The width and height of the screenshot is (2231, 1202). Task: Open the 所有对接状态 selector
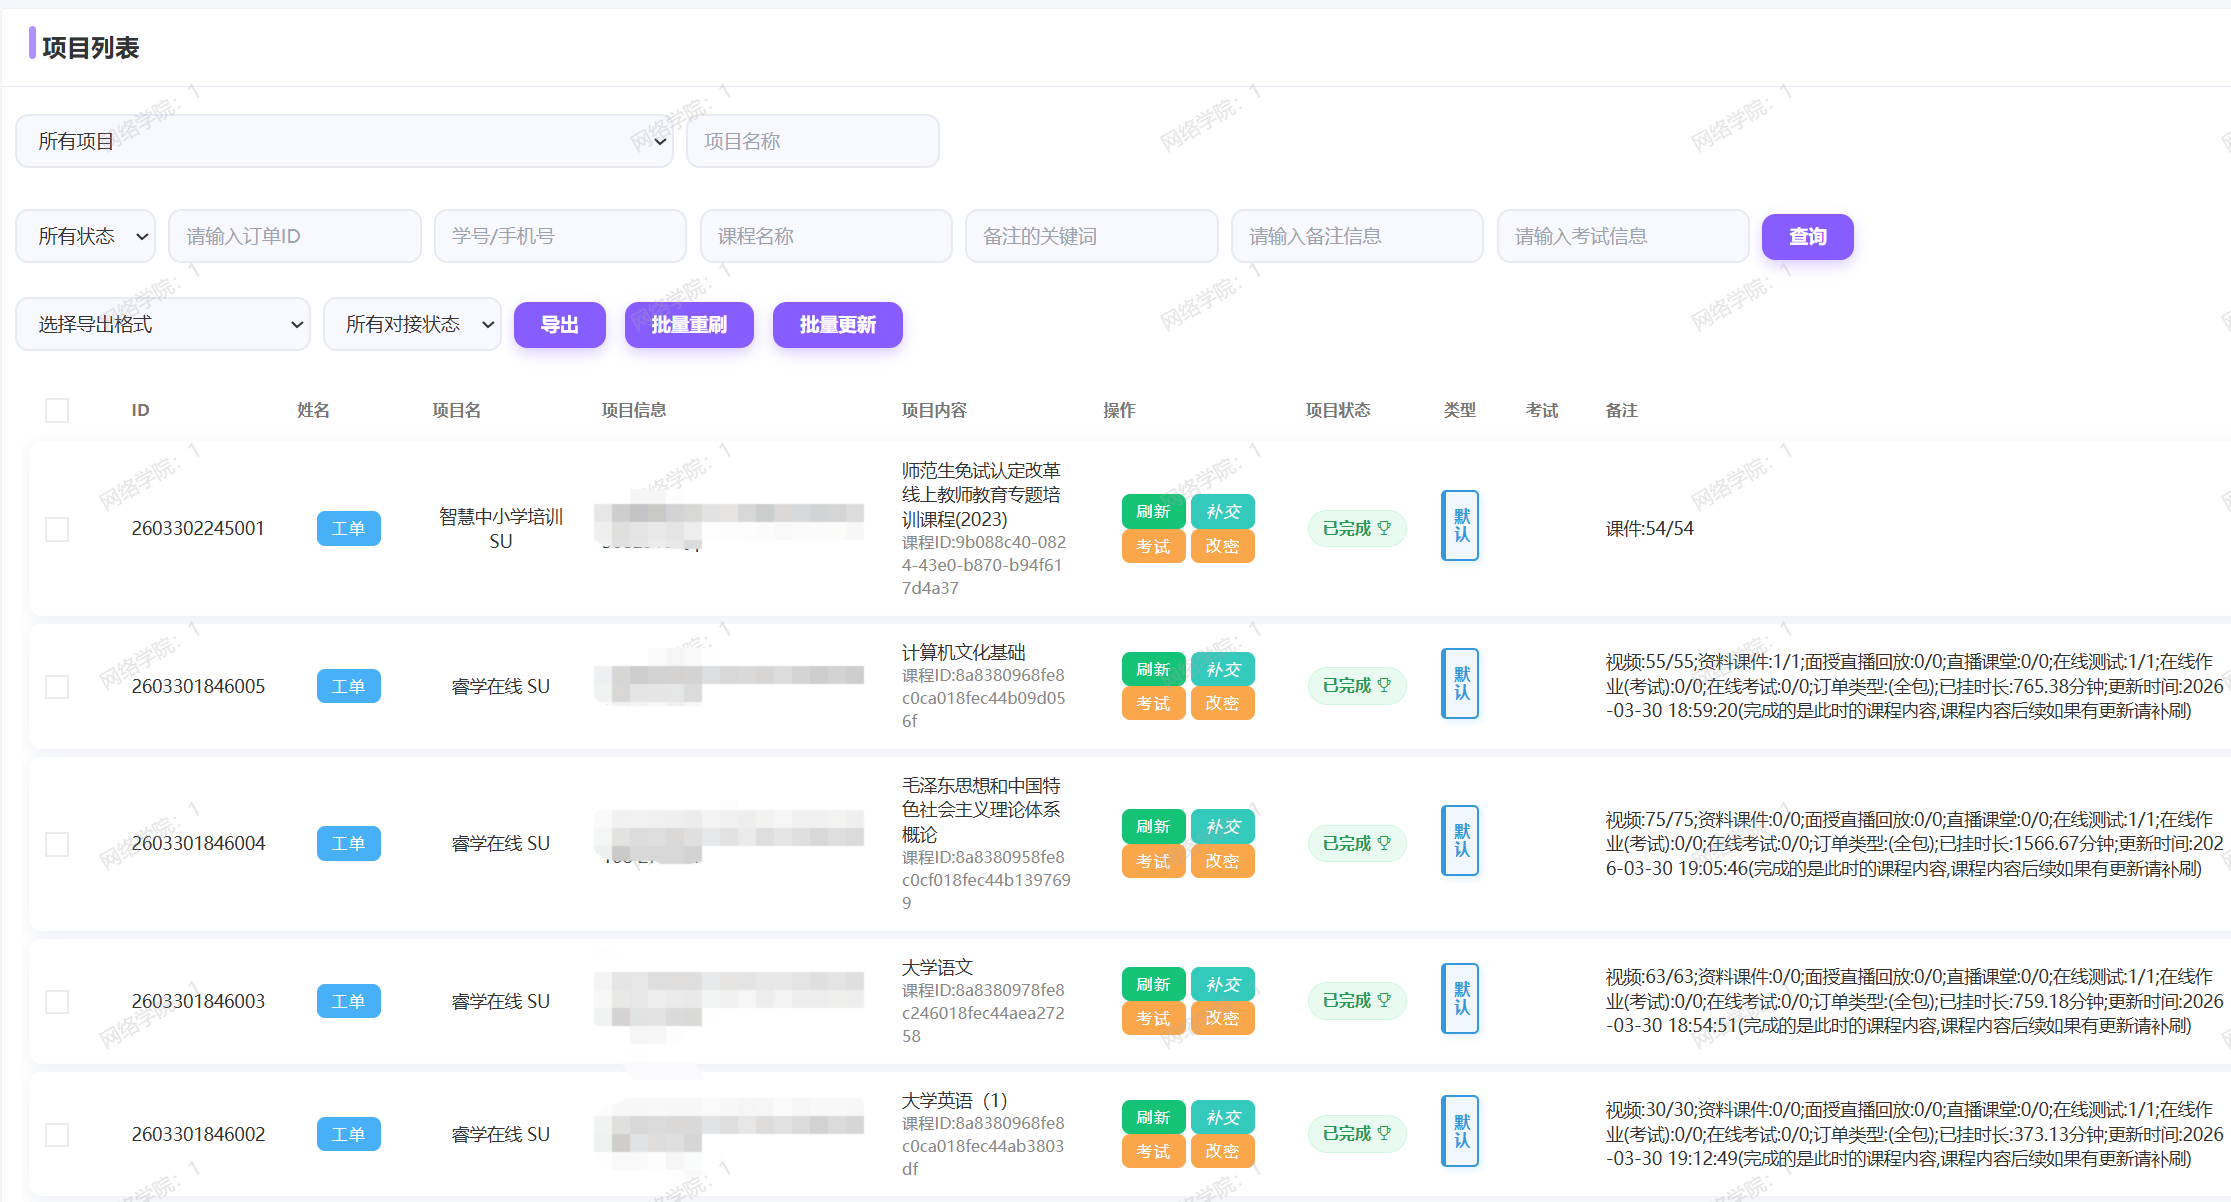click(x=412, y=324)
